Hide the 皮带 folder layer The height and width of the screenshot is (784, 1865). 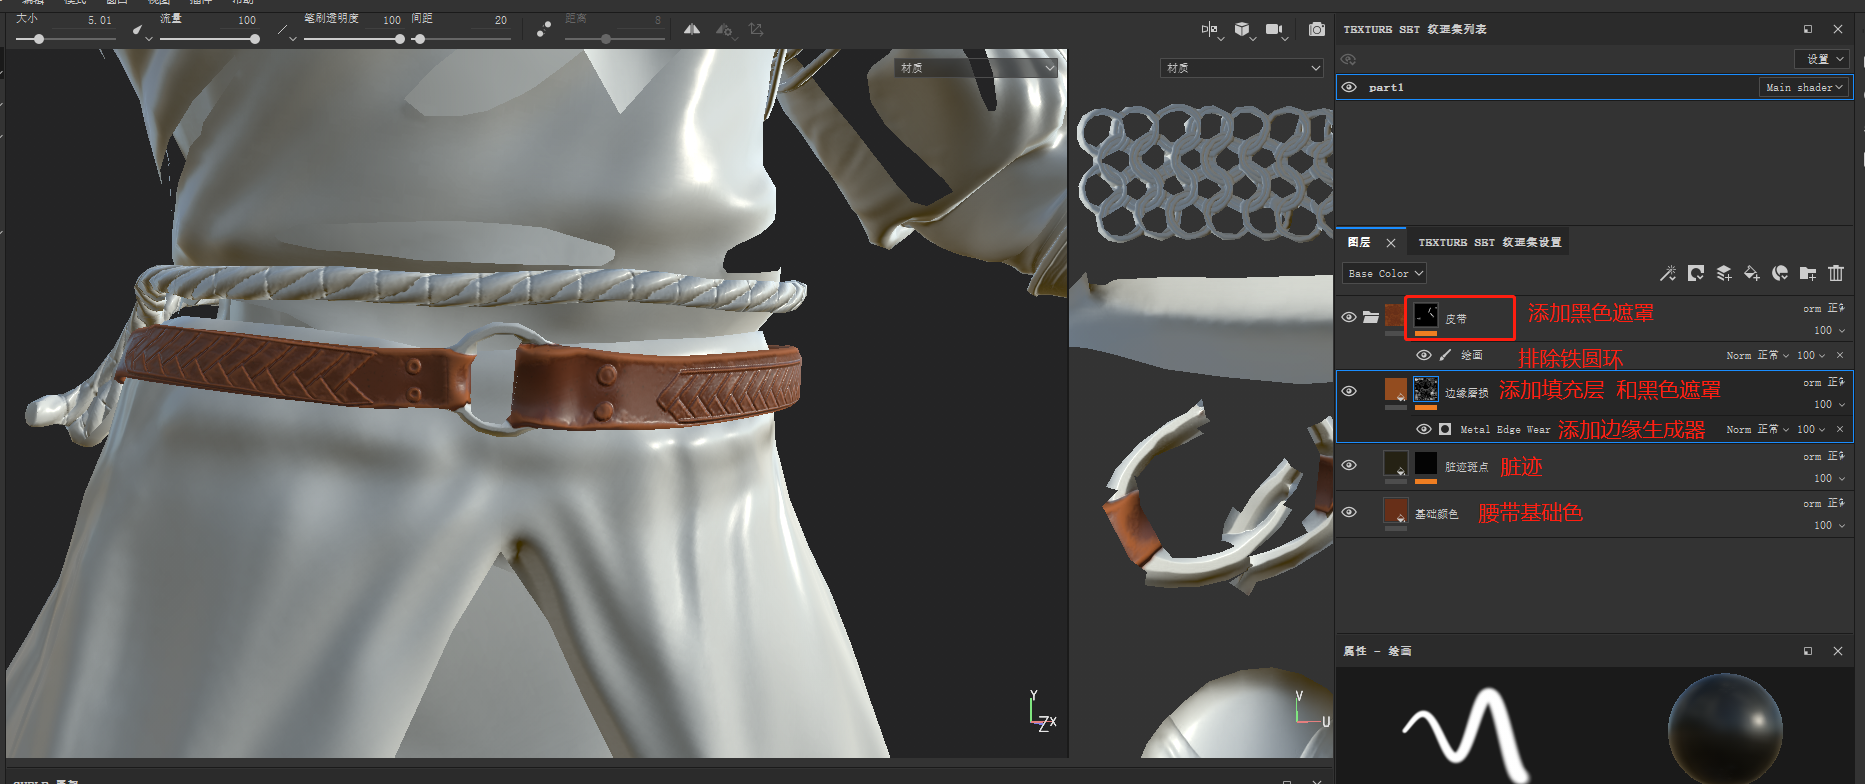point(1349,317)
